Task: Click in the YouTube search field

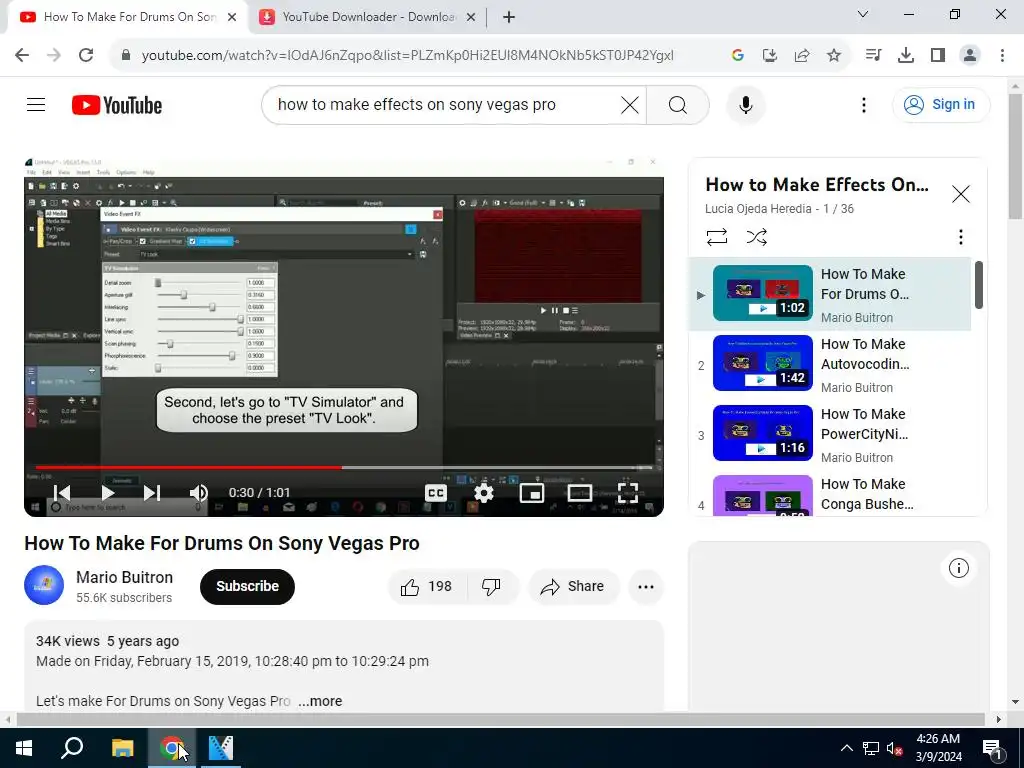Action: [x=444, y=104]
